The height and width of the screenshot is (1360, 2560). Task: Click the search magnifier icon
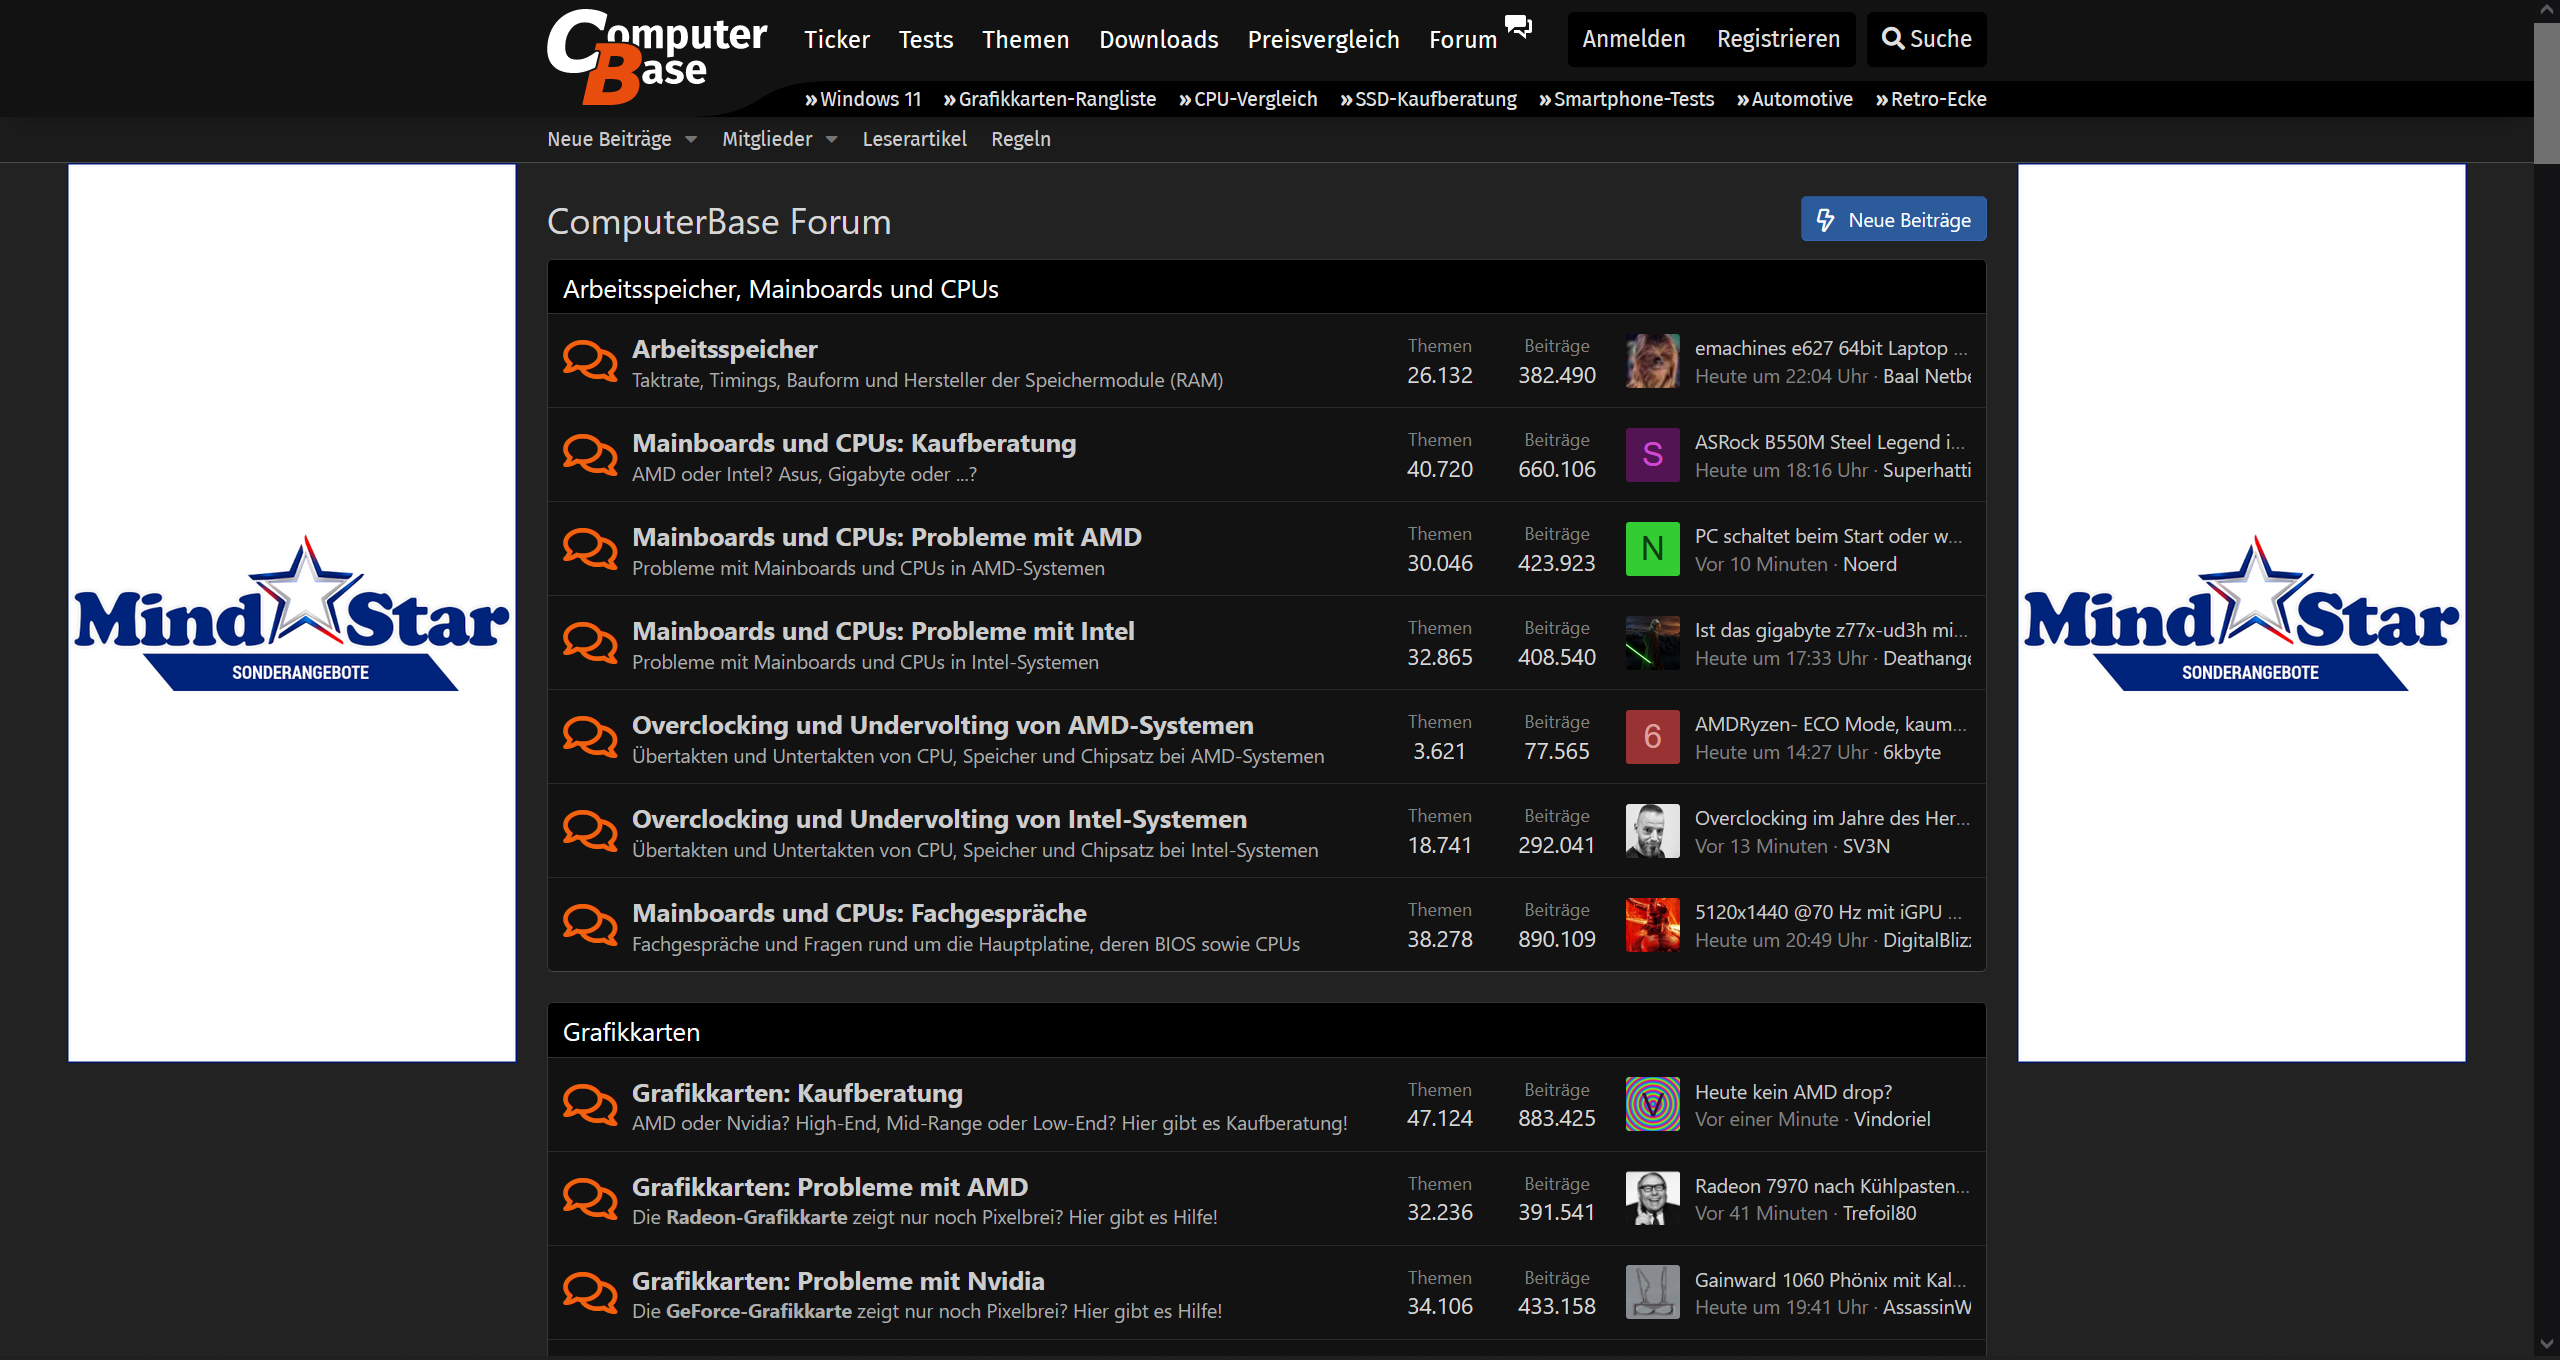point(1892,39)
